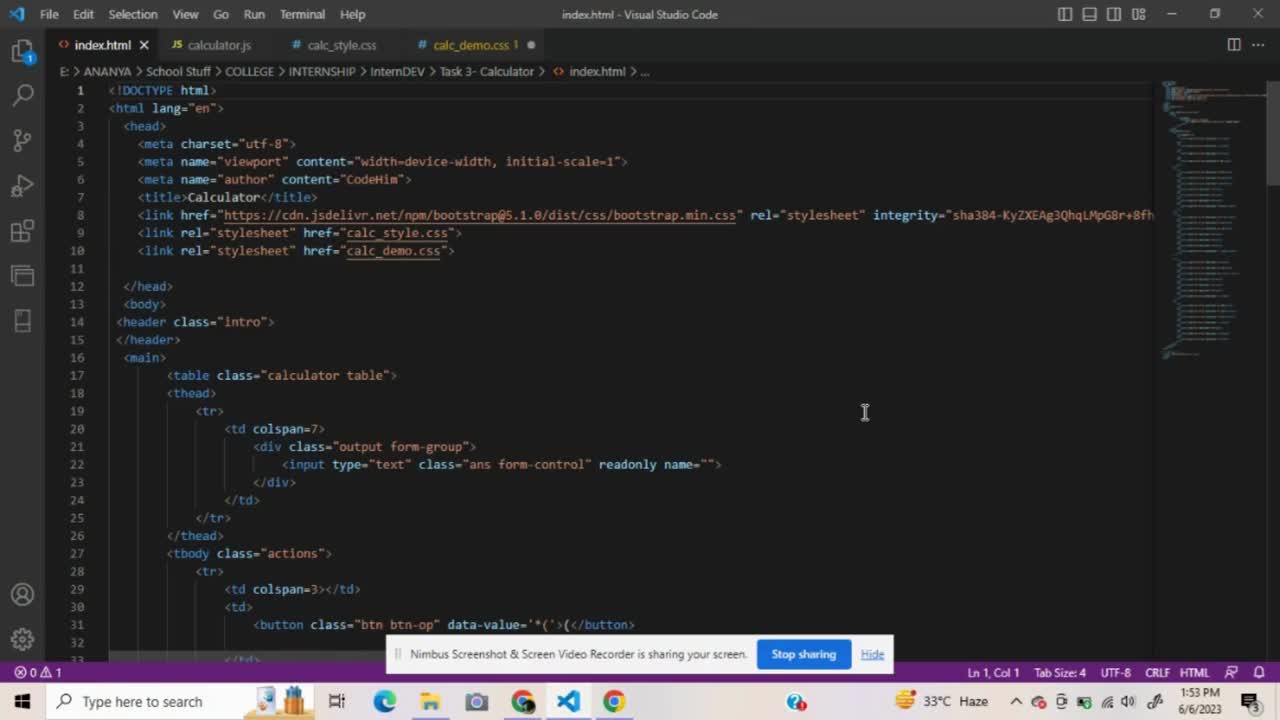Screen dimensions: 1280x720
Task: Show errors and warnings in status bar
Action: [38, 673]
